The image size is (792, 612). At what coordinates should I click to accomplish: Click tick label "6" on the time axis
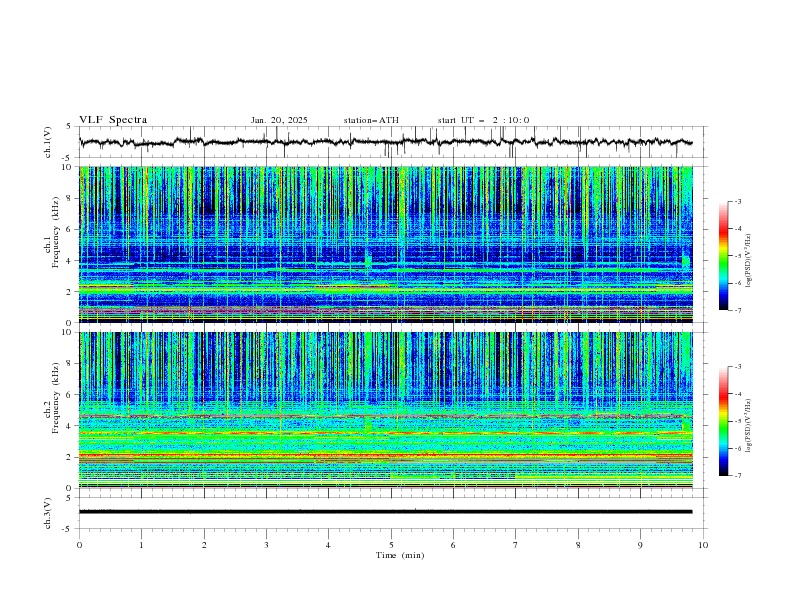pyautogui.click(x=454, y=545)
